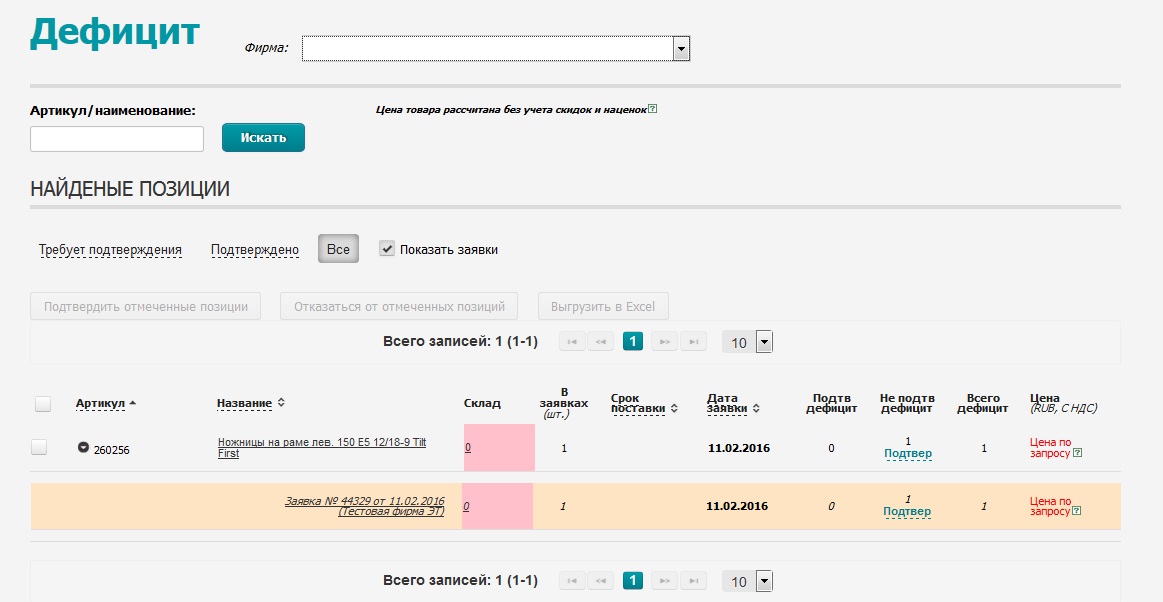Toggle the Показать заявки checkbox
Viewport: 1163px width, 602px height.
387,249
